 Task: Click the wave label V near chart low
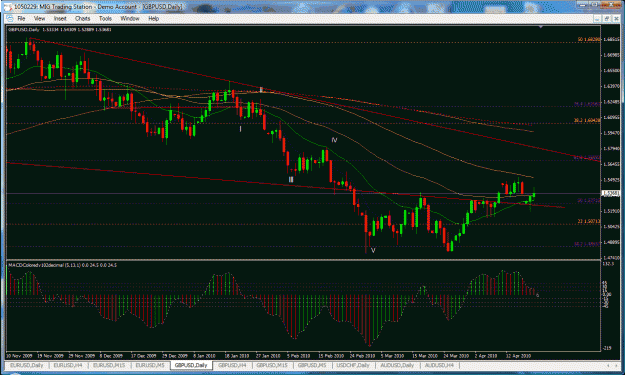[x=373, y=251]
